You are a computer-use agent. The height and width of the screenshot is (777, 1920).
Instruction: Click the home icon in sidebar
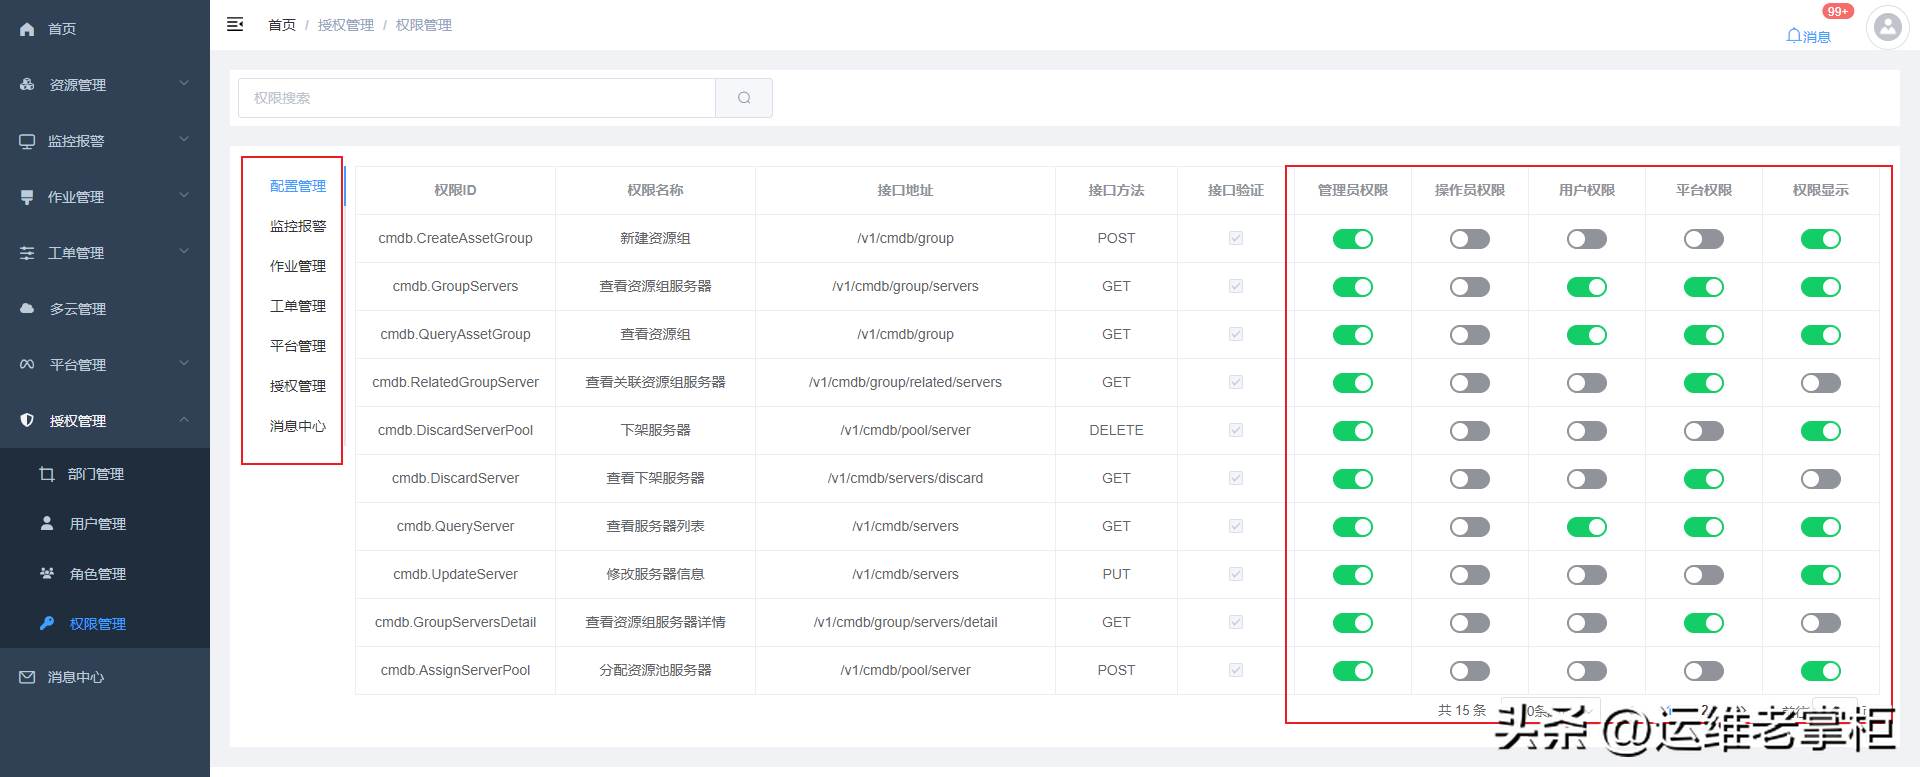[27, 29]
